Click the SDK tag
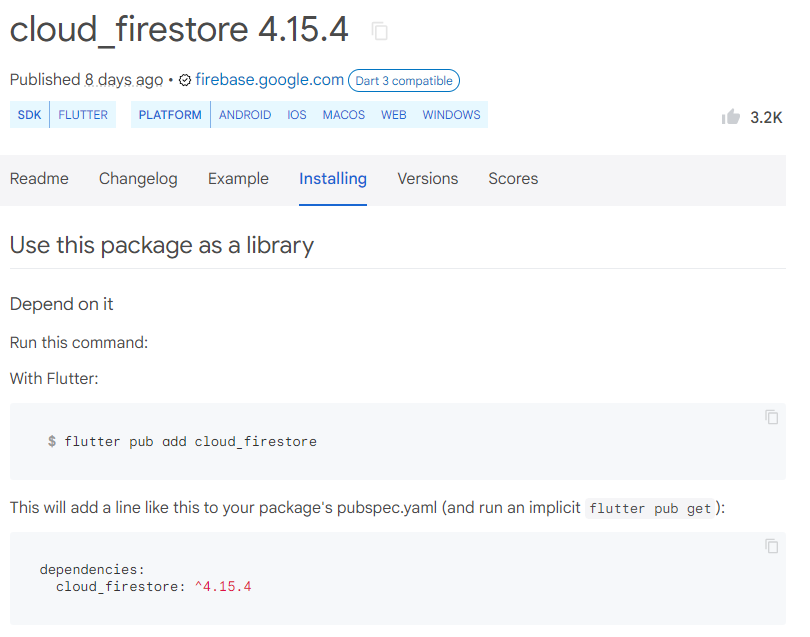The image size is (810, 637). point(29,115)
